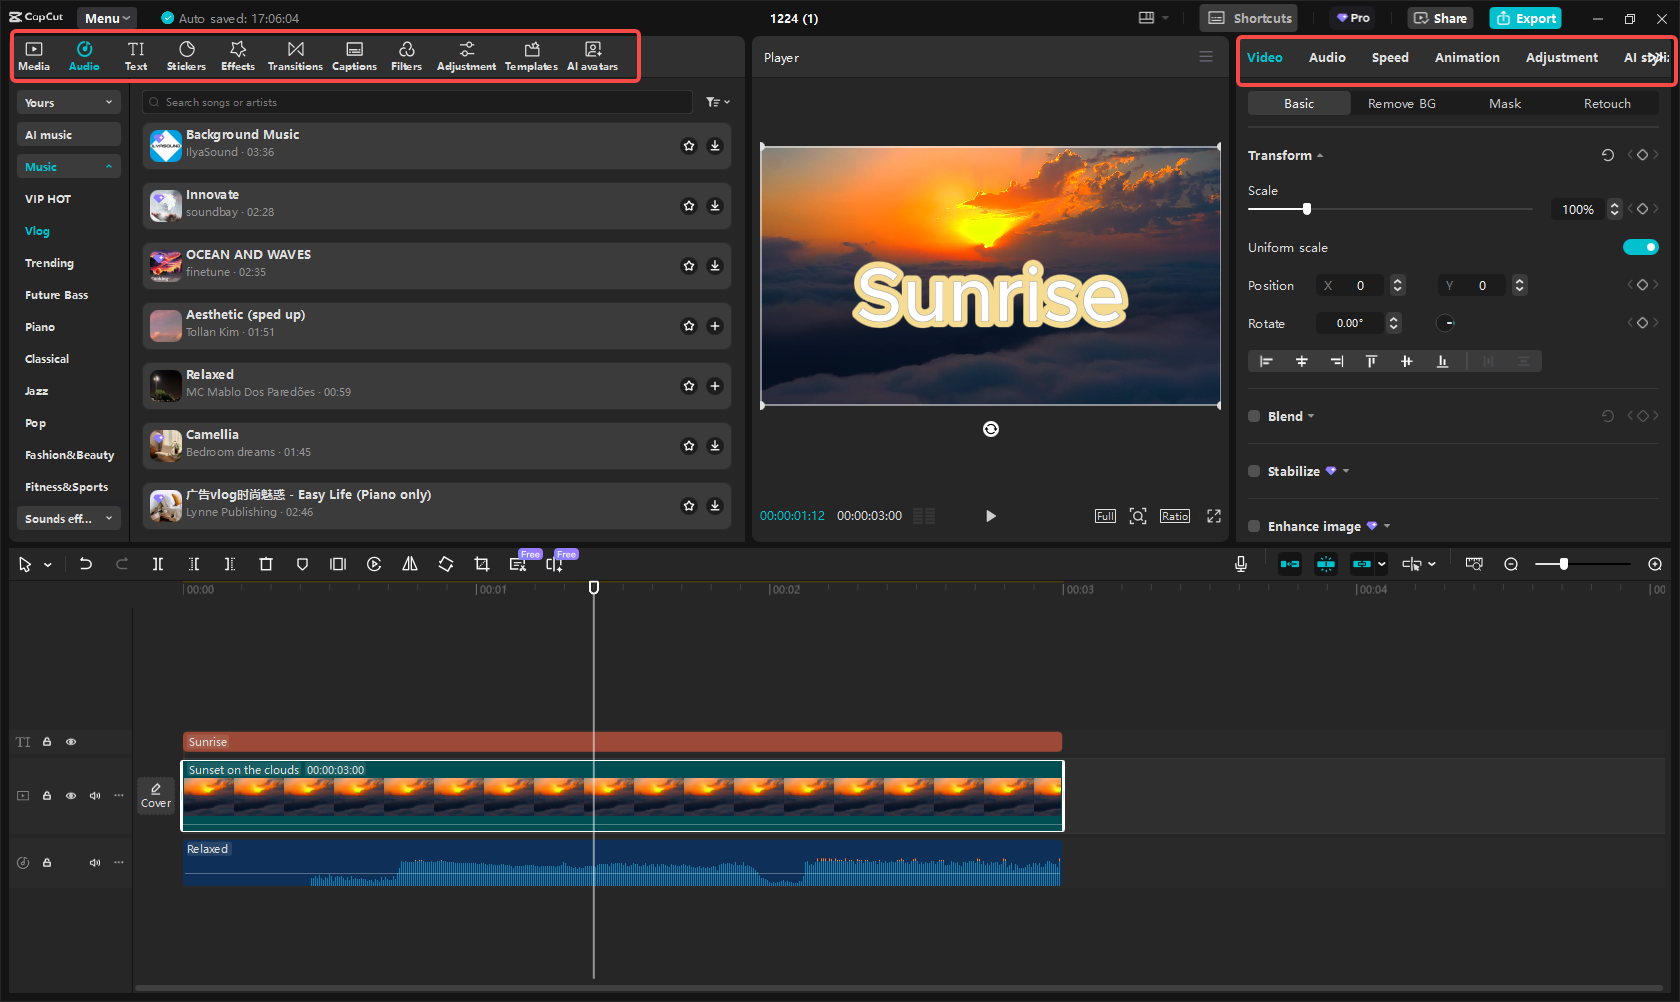This screenshot has width=1680, height=1002.
Task: Expand the Yours dropdown
Action: click(x=68, y=103)
